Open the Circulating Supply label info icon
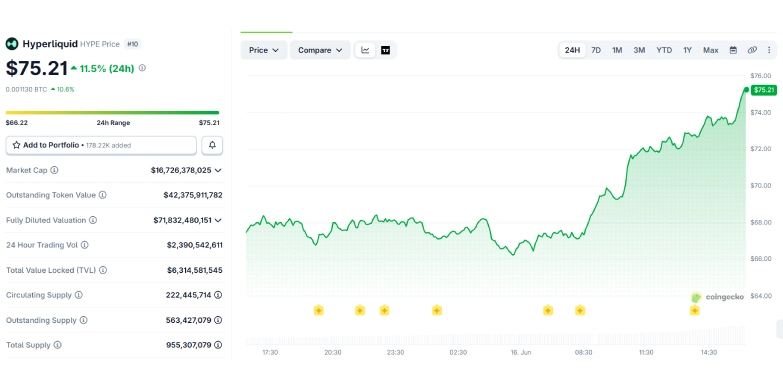This screenshot has height=388, width=783. (x=78, y=295)
